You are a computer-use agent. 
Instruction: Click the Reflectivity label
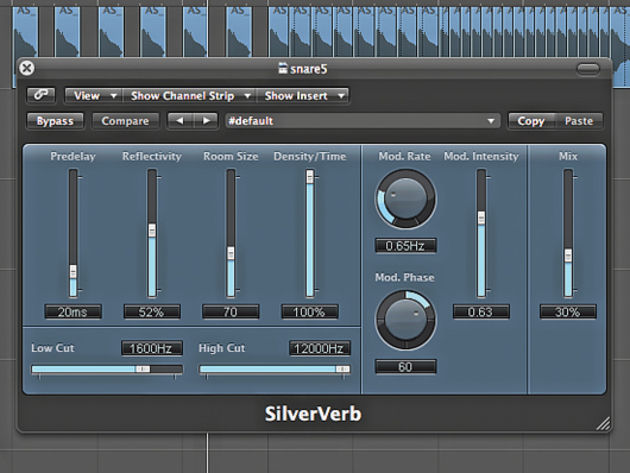(152, 156)
